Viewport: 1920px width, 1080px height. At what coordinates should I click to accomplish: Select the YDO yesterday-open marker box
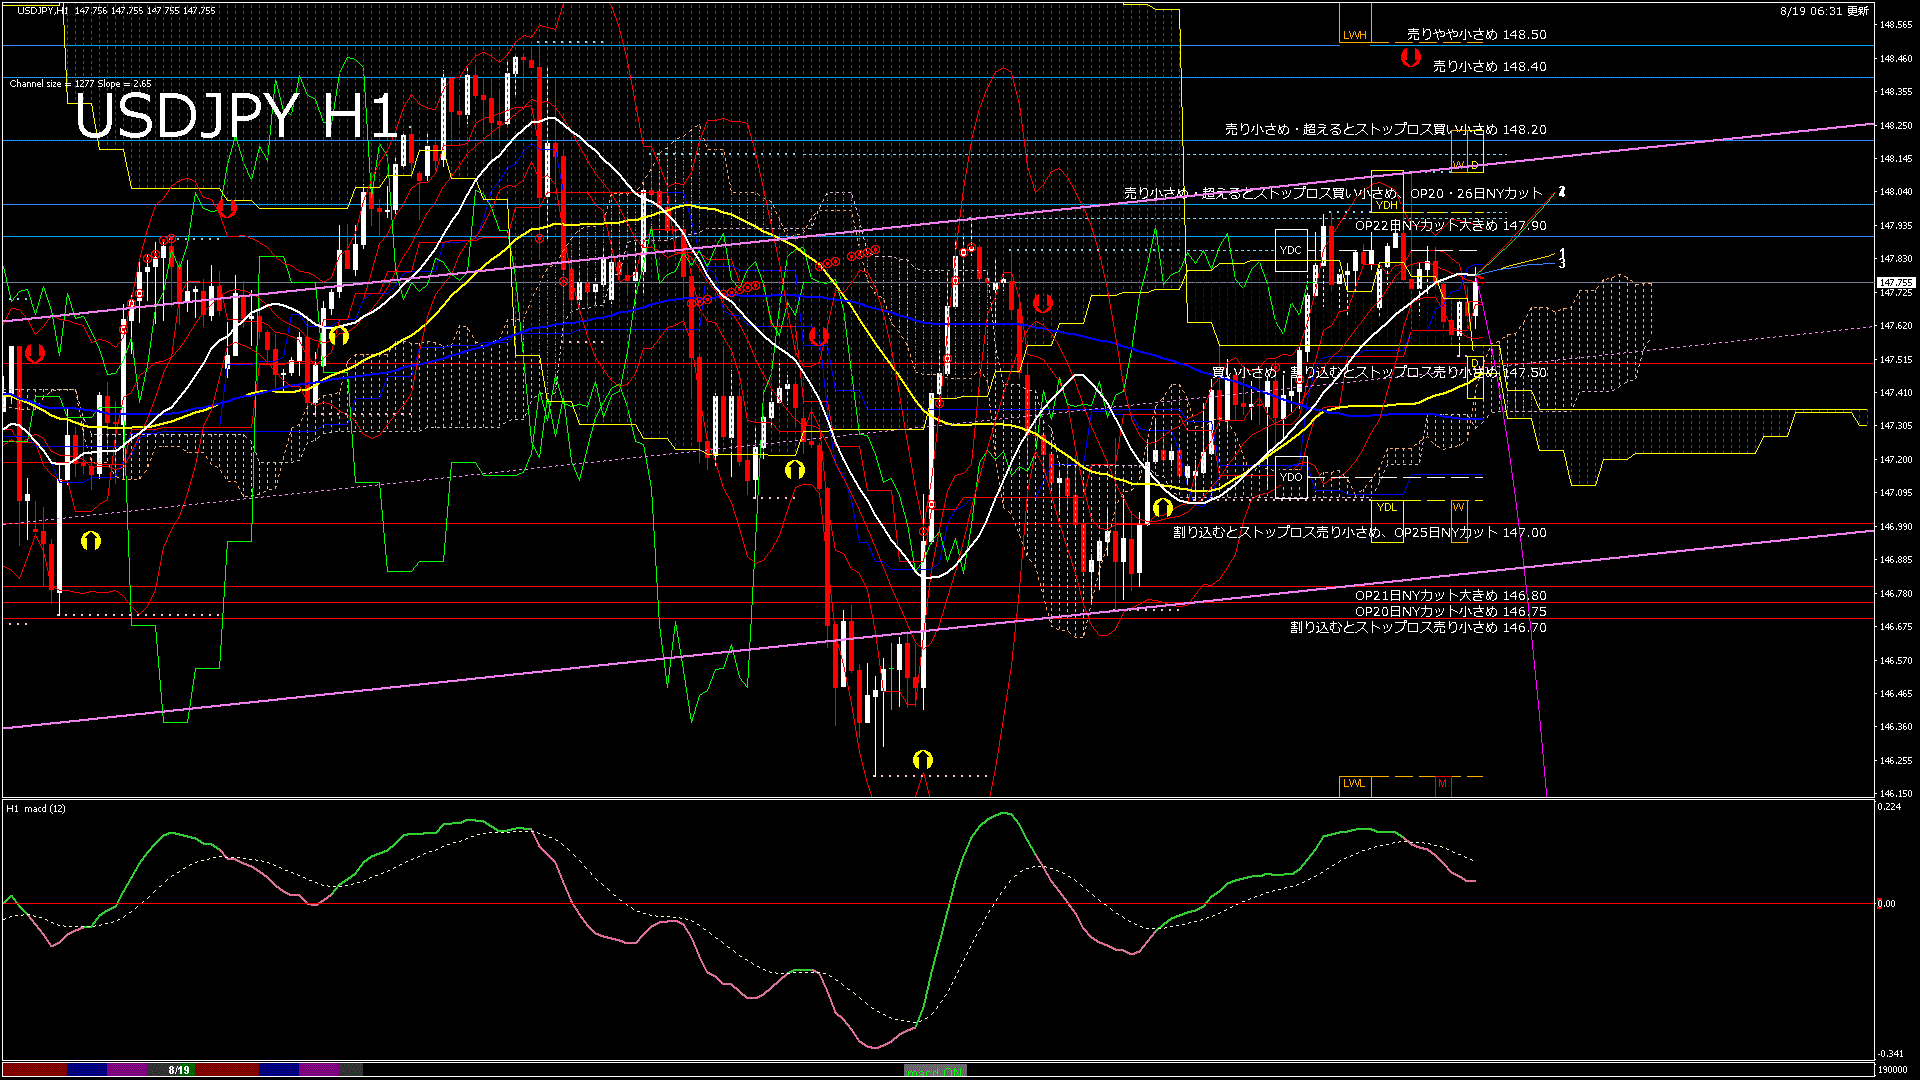[1291, 477]
